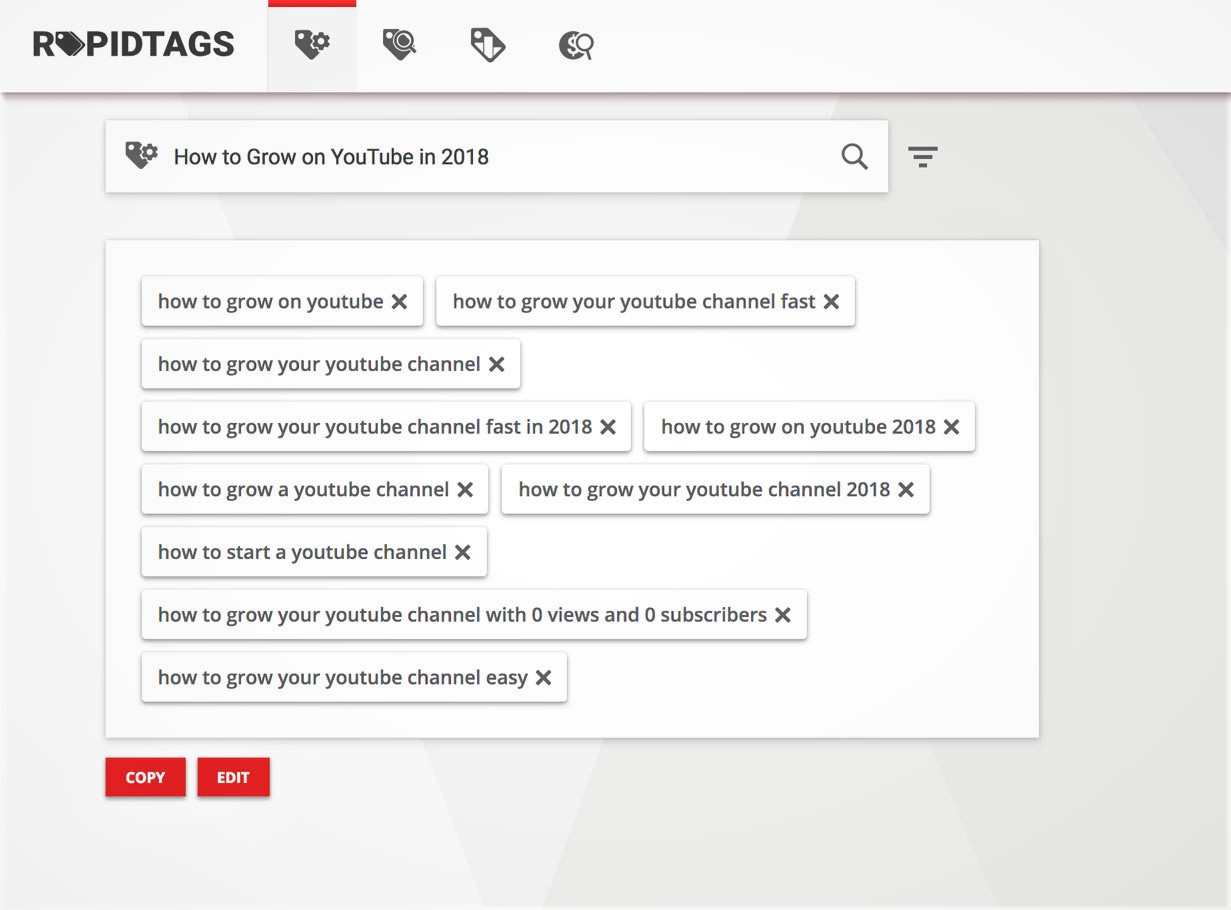Select tag text 'how to grow a youtube channel'

(x=304, y=490)
